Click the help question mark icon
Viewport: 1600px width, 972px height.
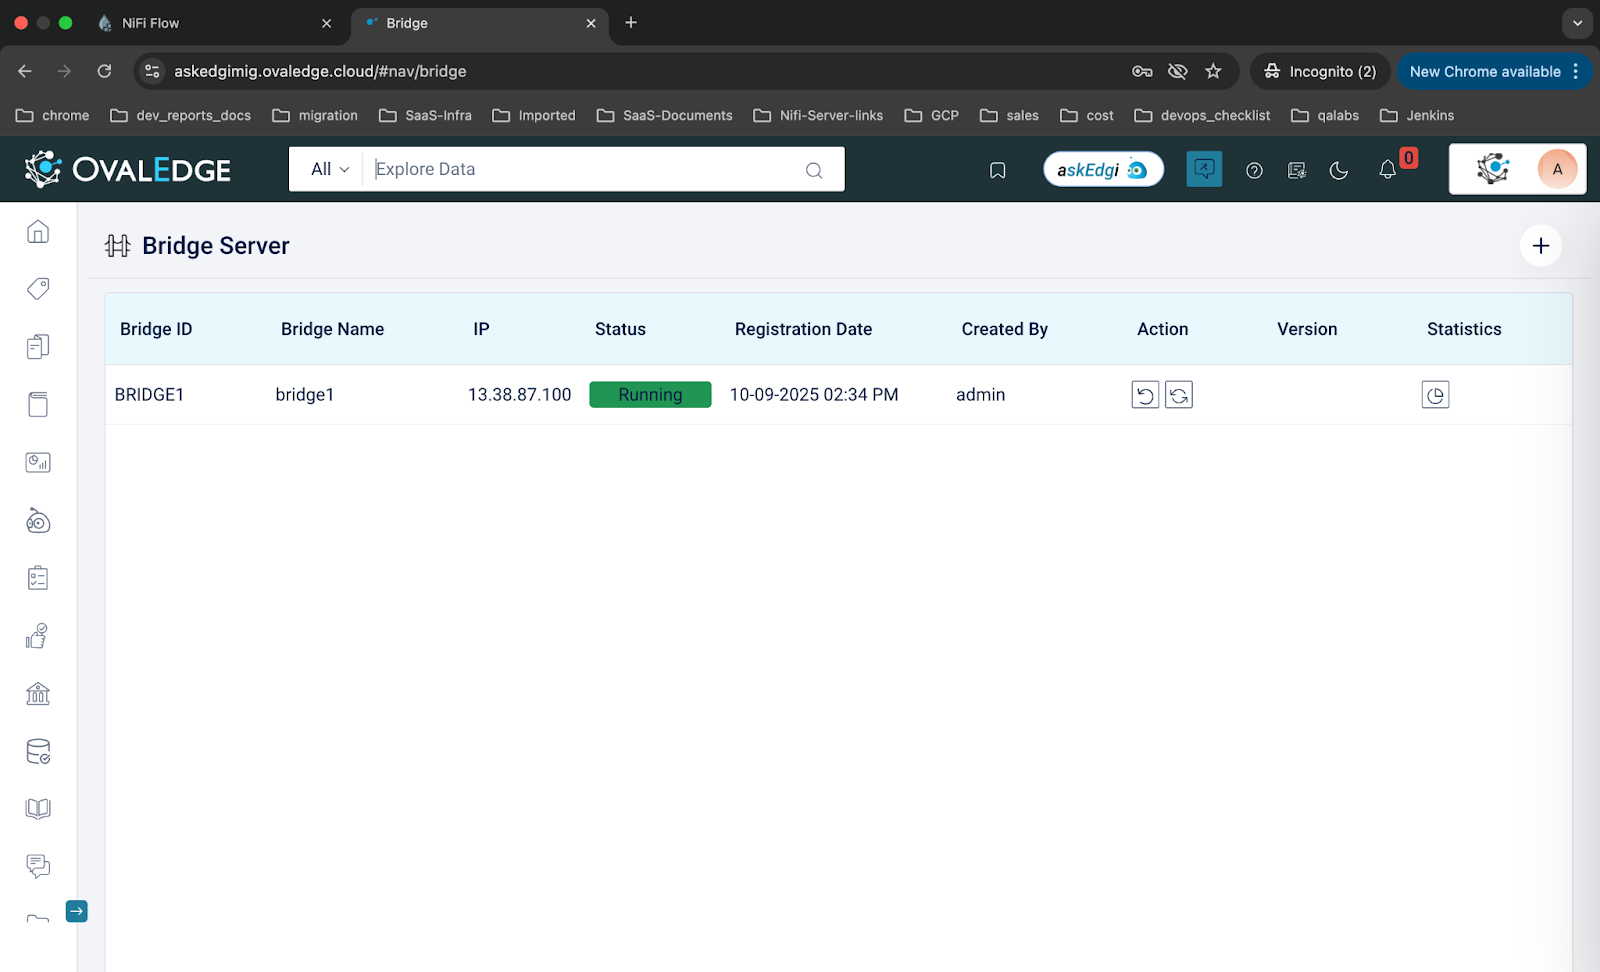click(x=1254, y=170)
